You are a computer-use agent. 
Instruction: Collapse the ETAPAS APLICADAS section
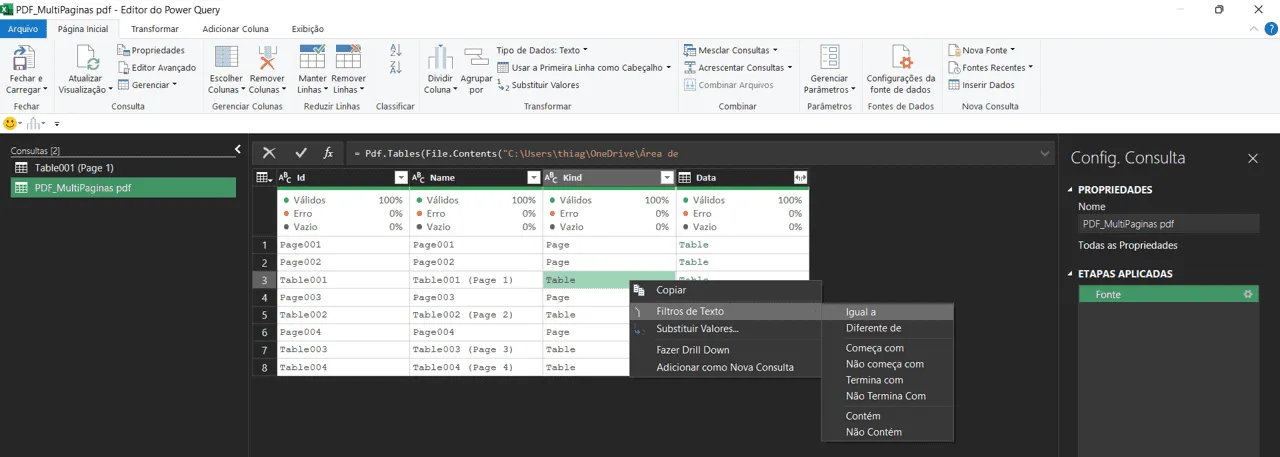point(1072,274)
